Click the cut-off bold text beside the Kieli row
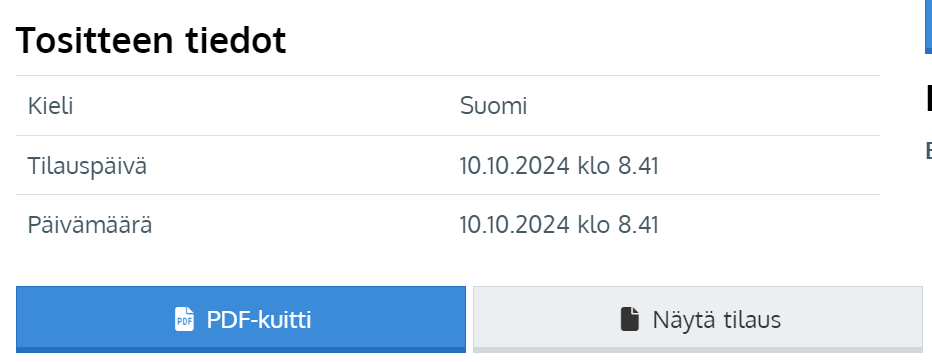Viewport: 932px width, 362px height. pos(929,100)
